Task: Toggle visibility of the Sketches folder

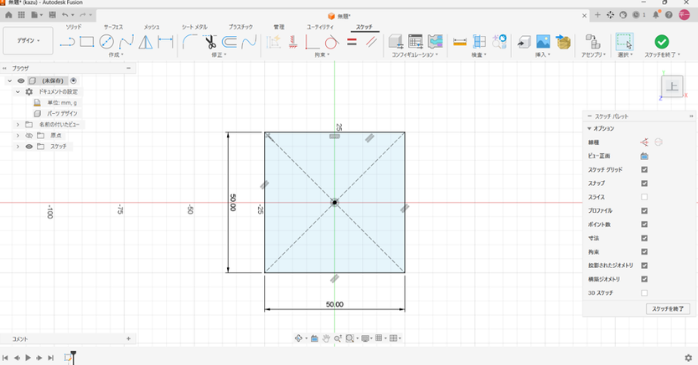Action: 29,146
